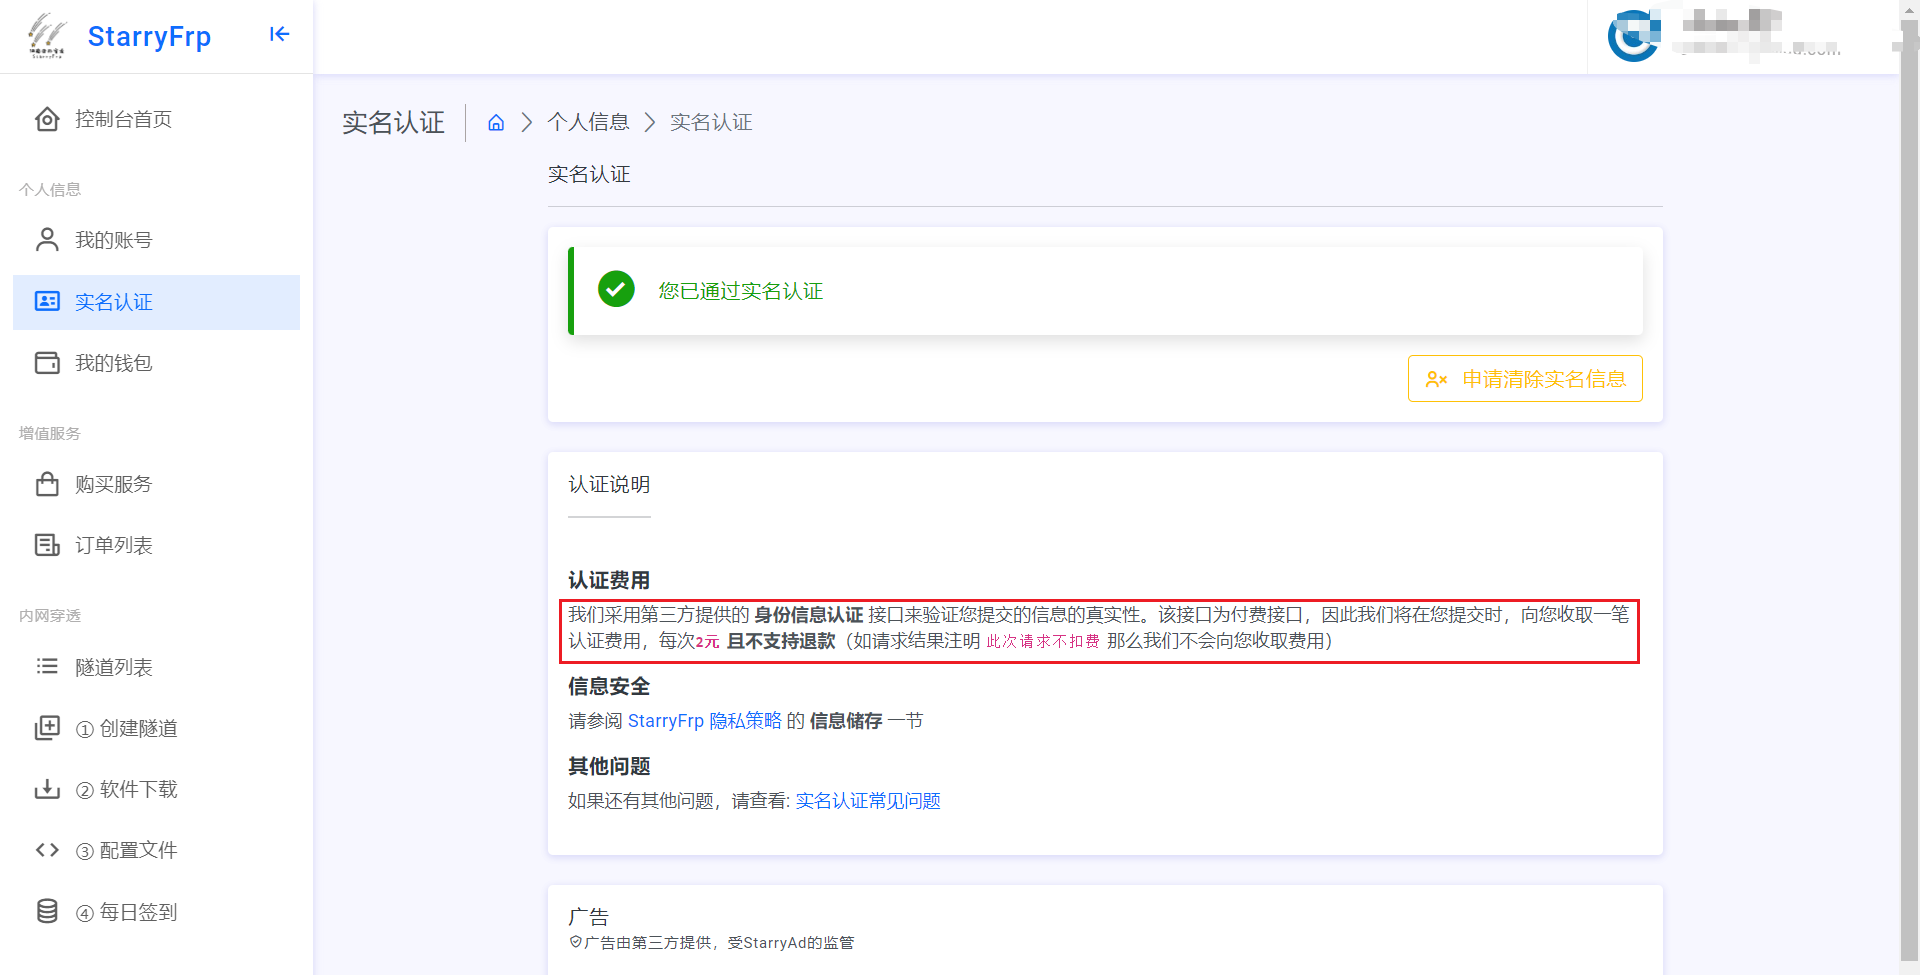The image size is (1920, 975).
Task: Navigate to 购买服务 page
Action: point(156,484)
